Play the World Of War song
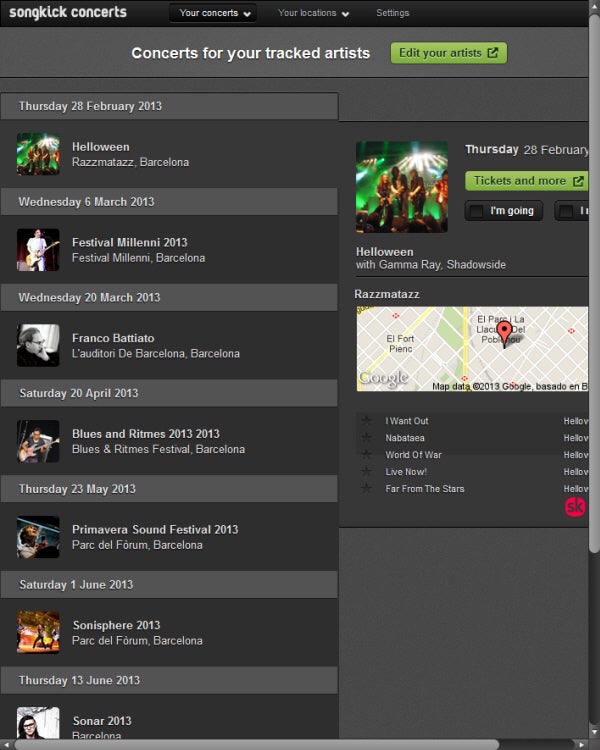This screenshot has height=750, width=600. click(x=413, y=454)
